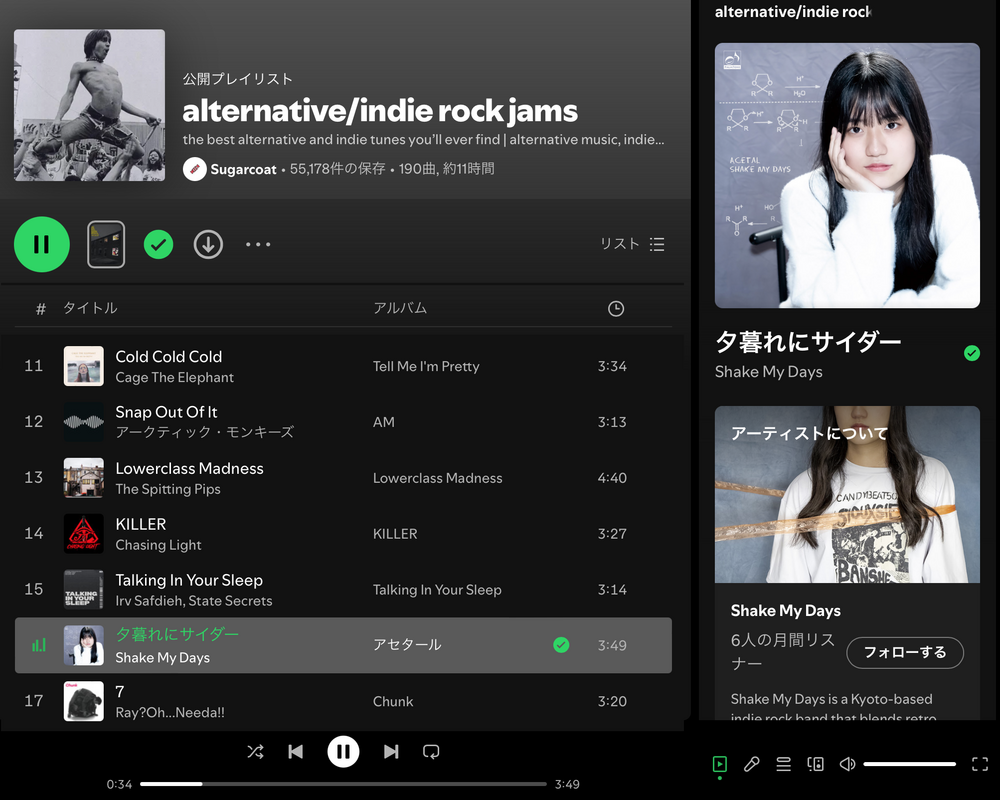Click the 3:49 total time label in the playback bar

(567, 784)
